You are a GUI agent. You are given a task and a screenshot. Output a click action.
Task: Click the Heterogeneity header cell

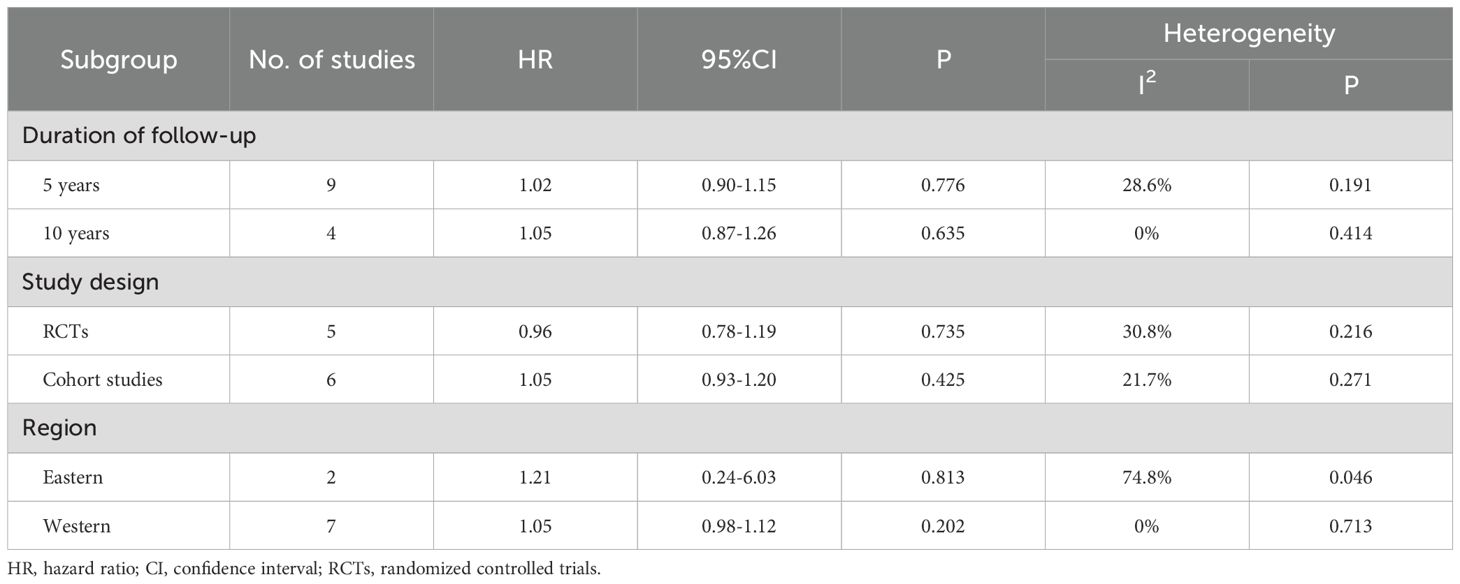tap(1249, 34)
